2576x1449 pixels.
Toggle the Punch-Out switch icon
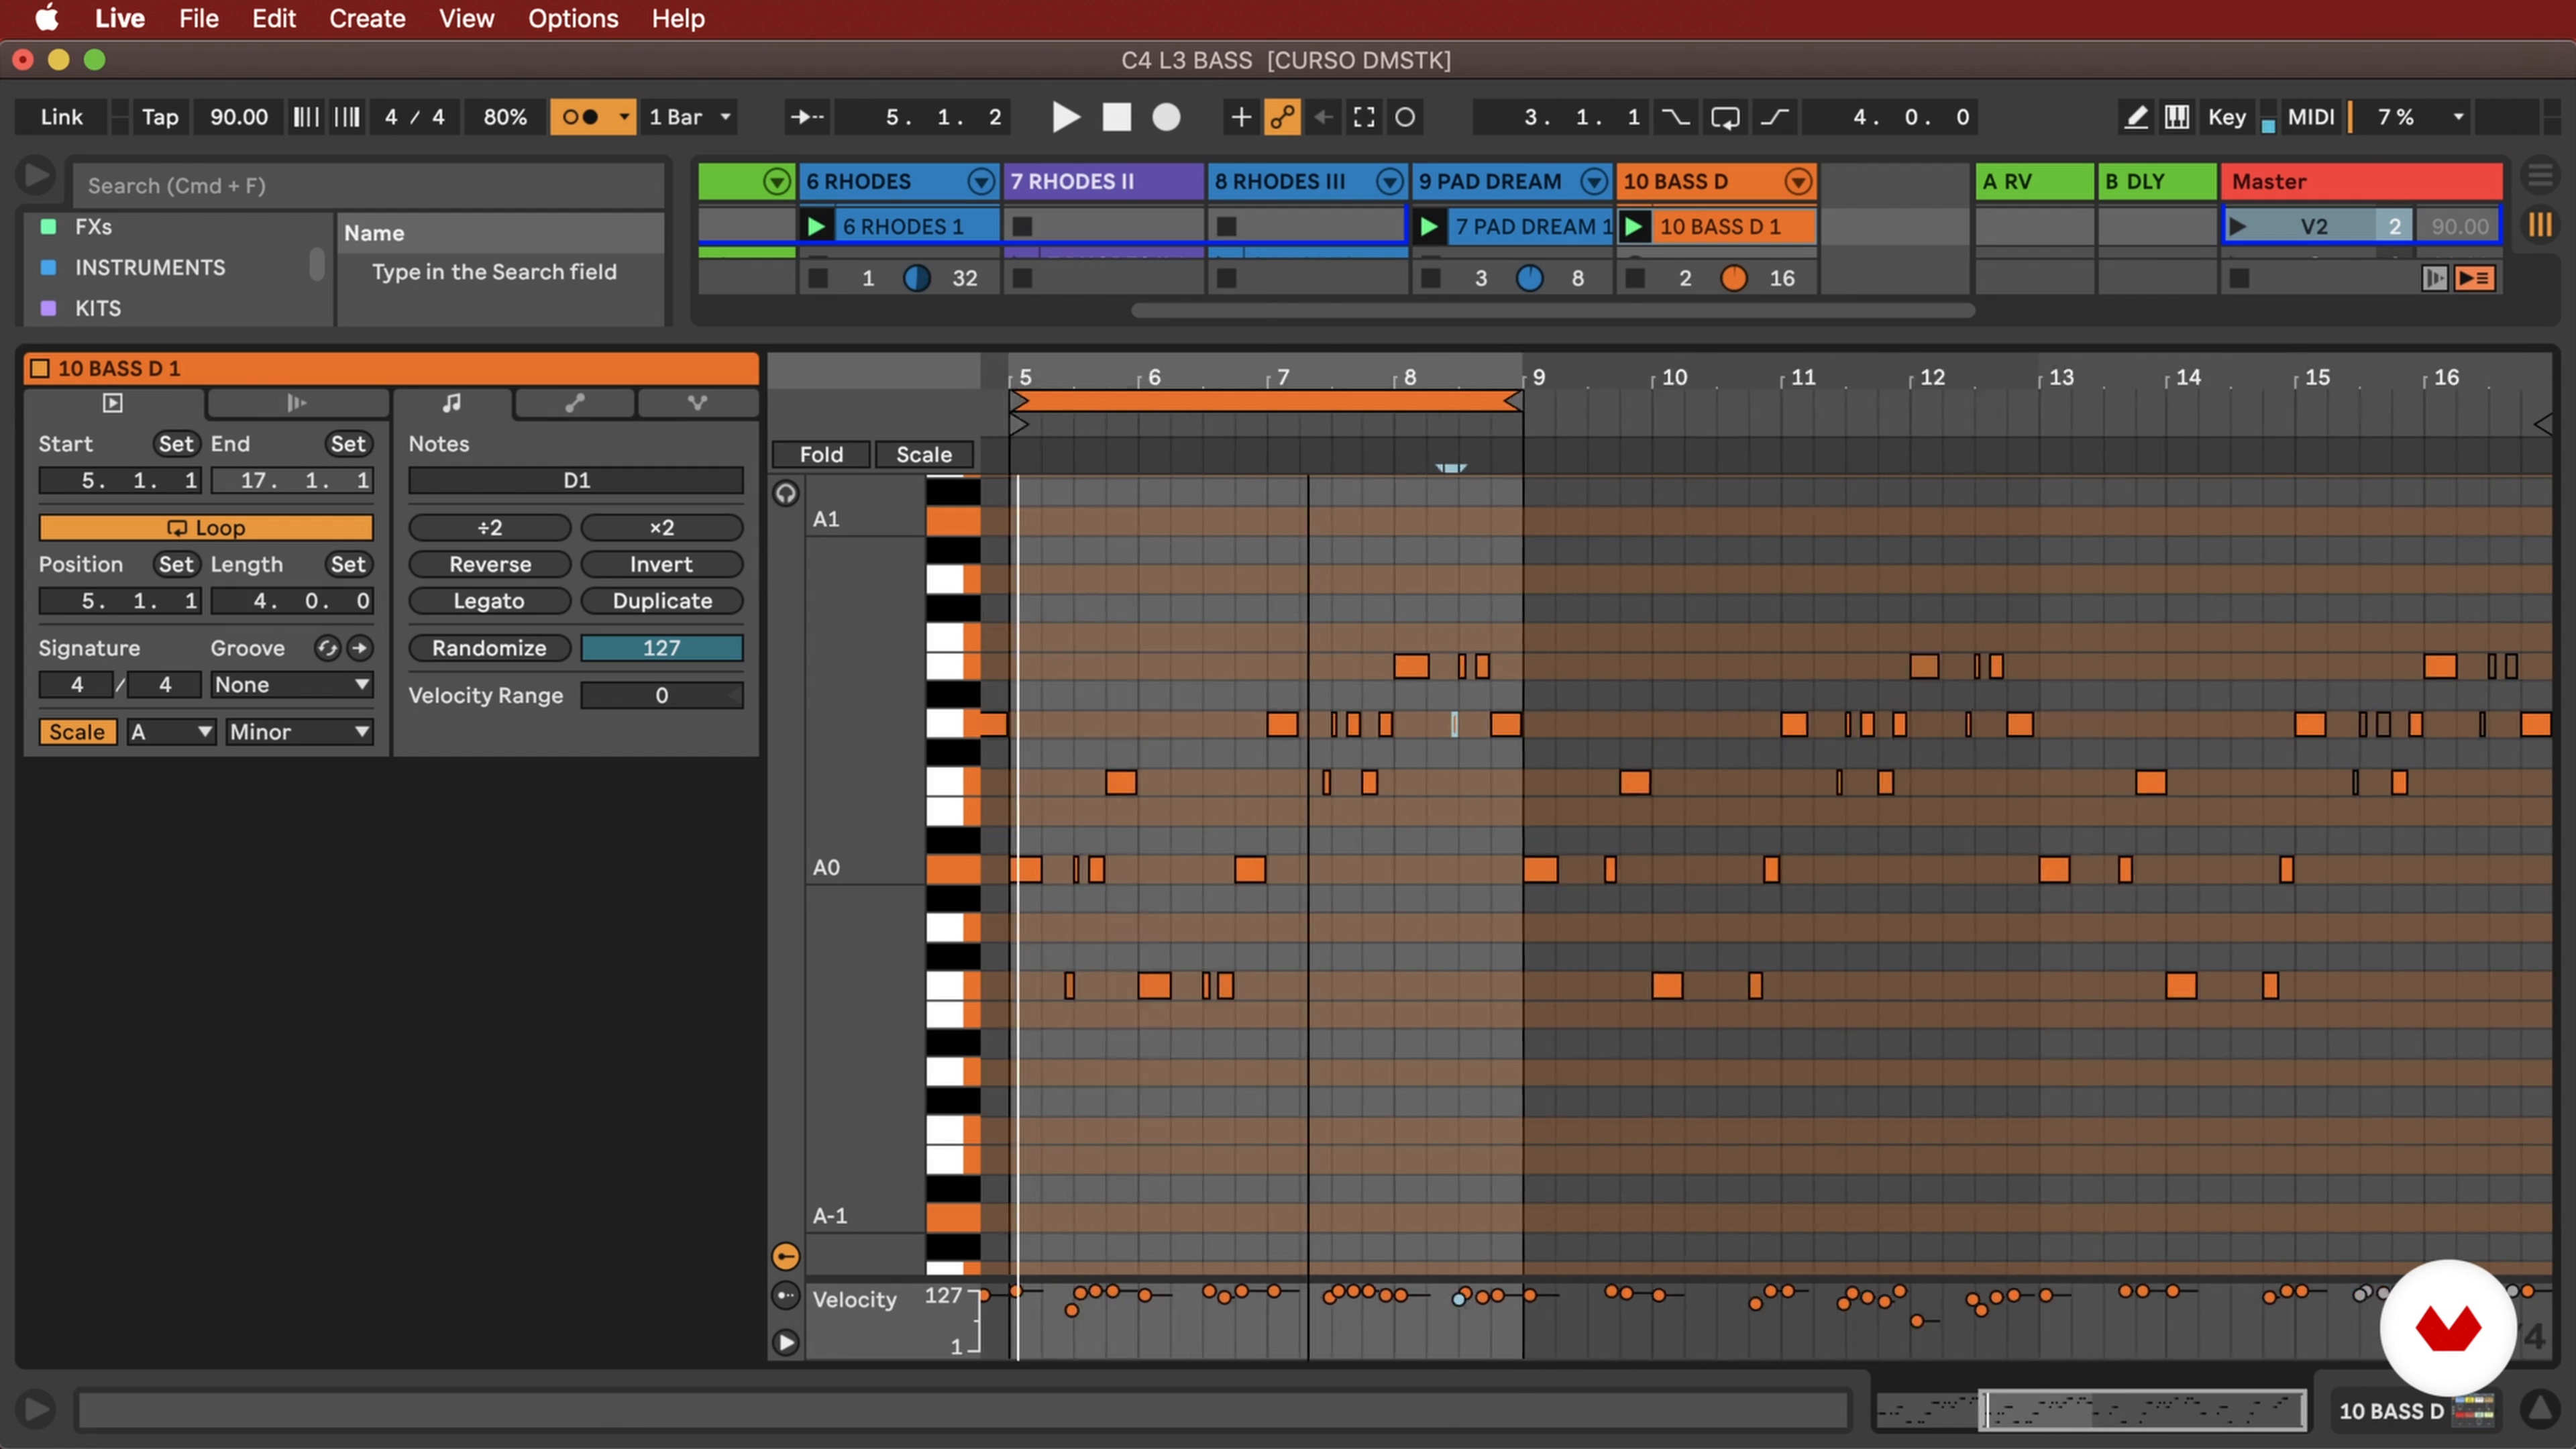(x=1774, y=117)
